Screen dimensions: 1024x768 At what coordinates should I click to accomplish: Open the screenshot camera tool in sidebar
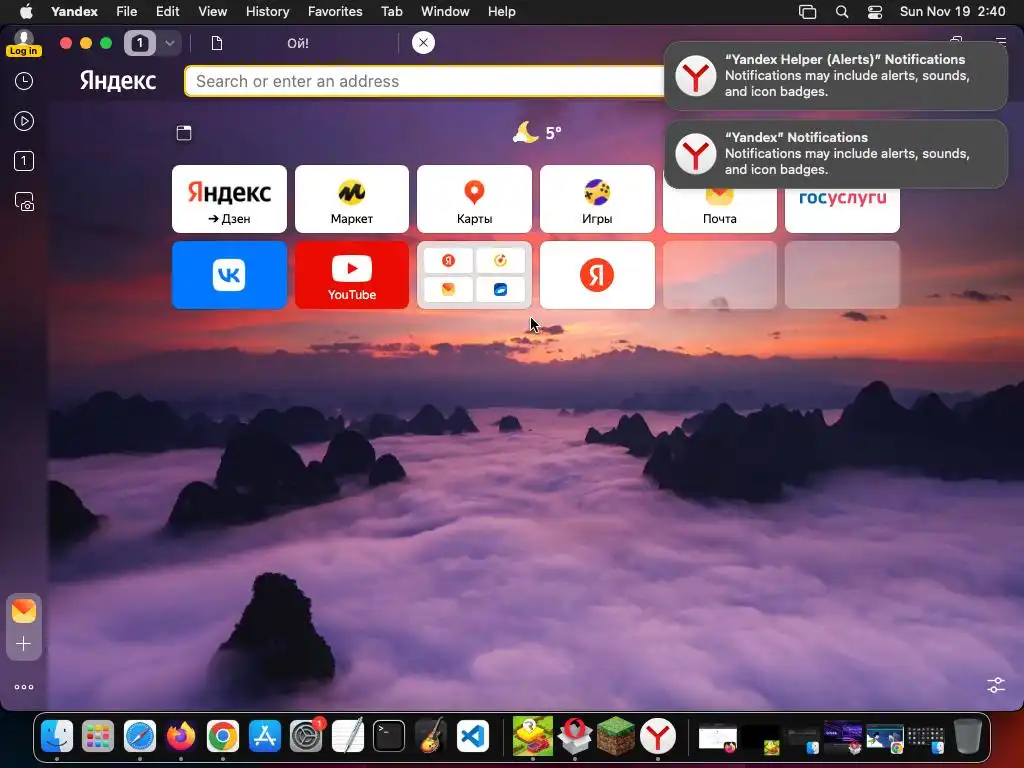[x=24, y=202]
